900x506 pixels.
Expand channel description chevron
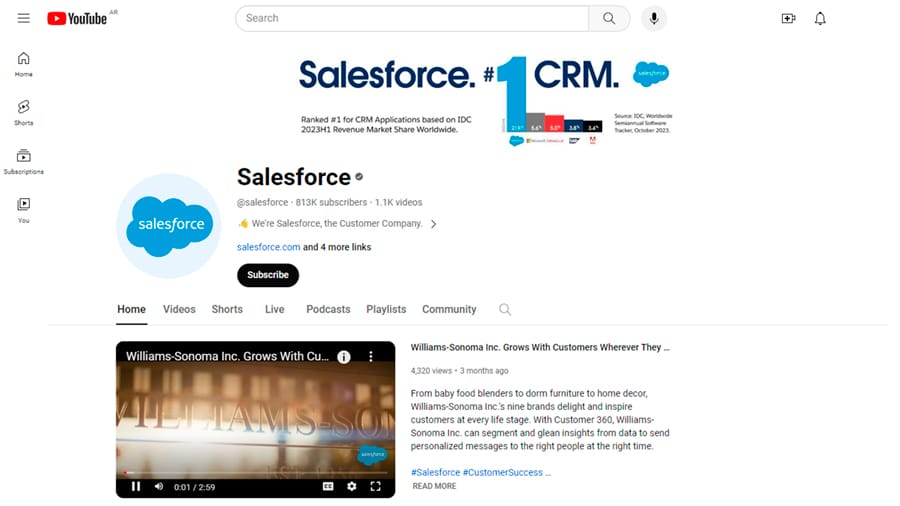click(434, 224)
